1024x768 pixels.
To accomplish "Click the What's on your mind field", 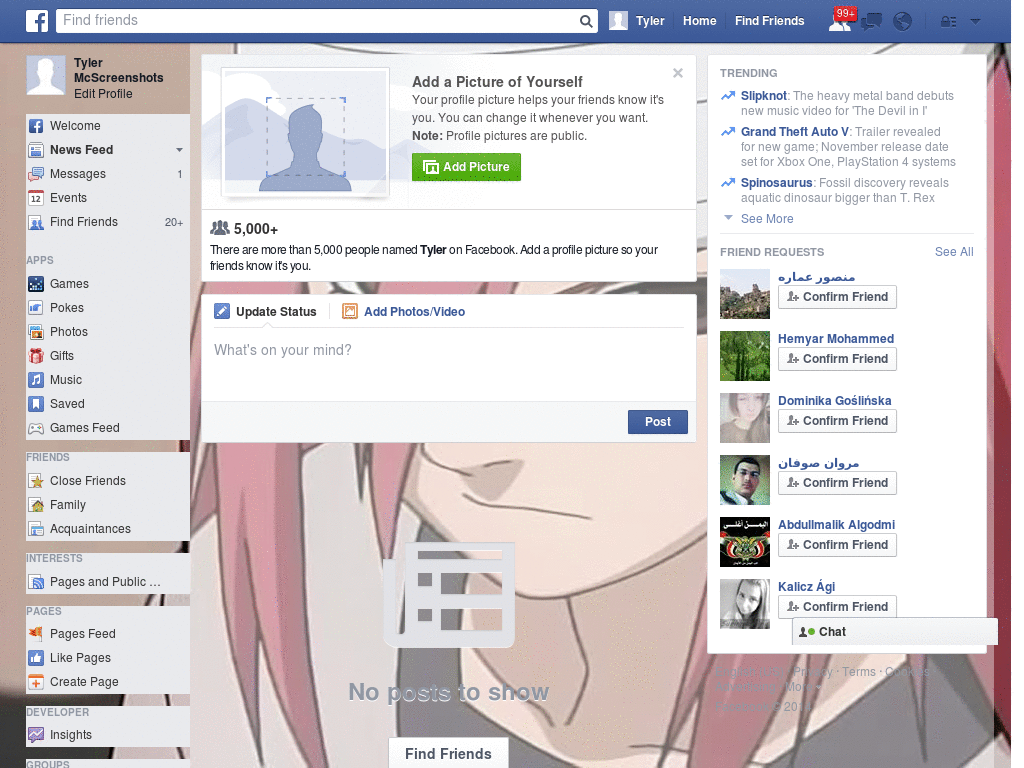I will (x=449, y=364).
